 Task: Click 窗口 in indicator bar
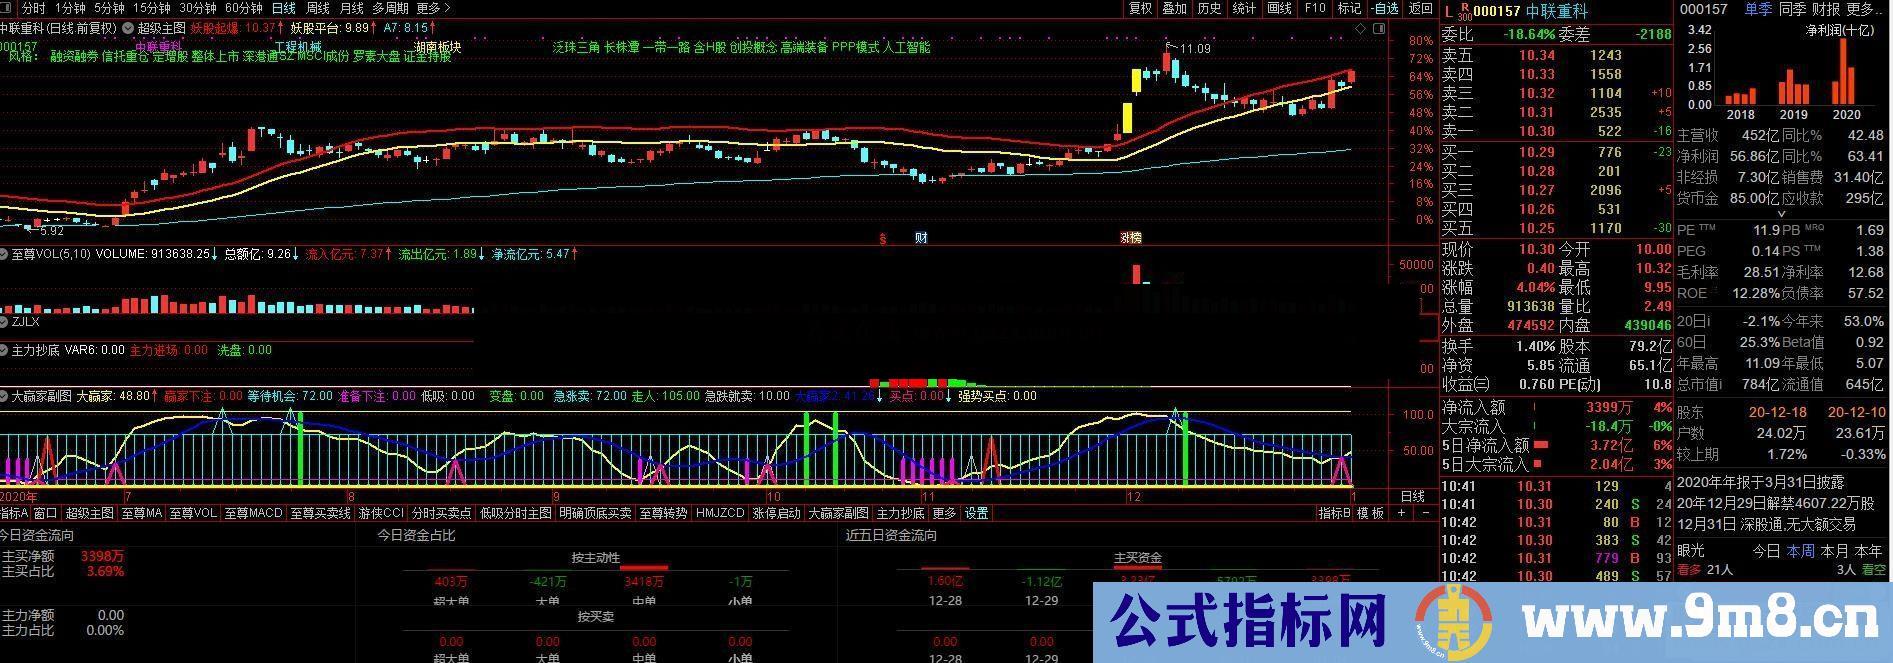click(x=45, y=513)
